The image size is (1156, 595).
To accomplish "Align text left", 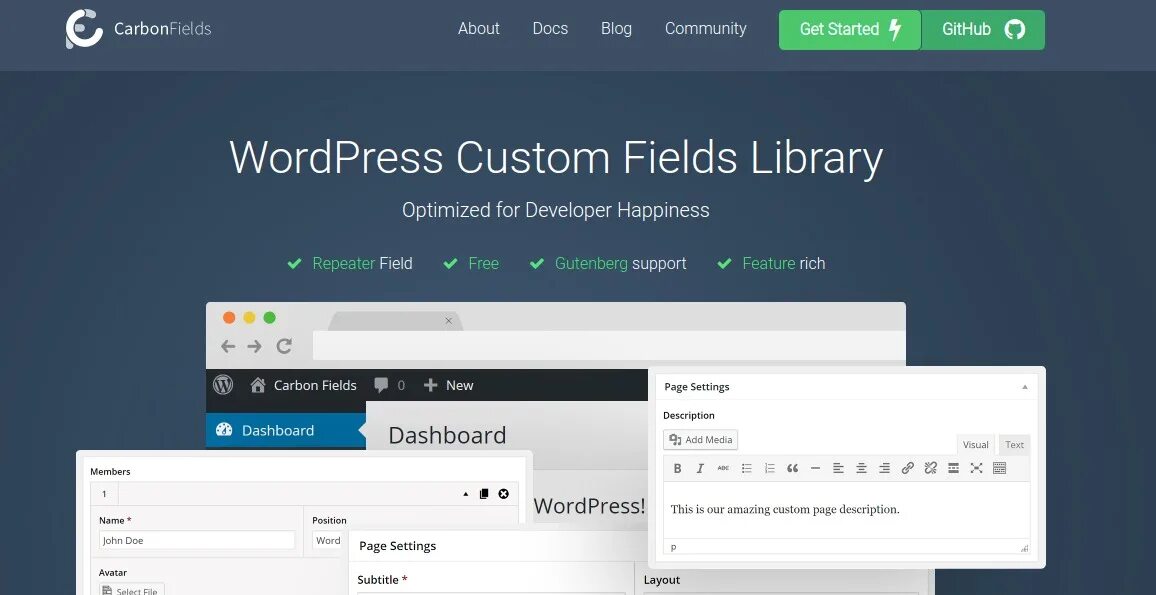I will click(838, 468).
